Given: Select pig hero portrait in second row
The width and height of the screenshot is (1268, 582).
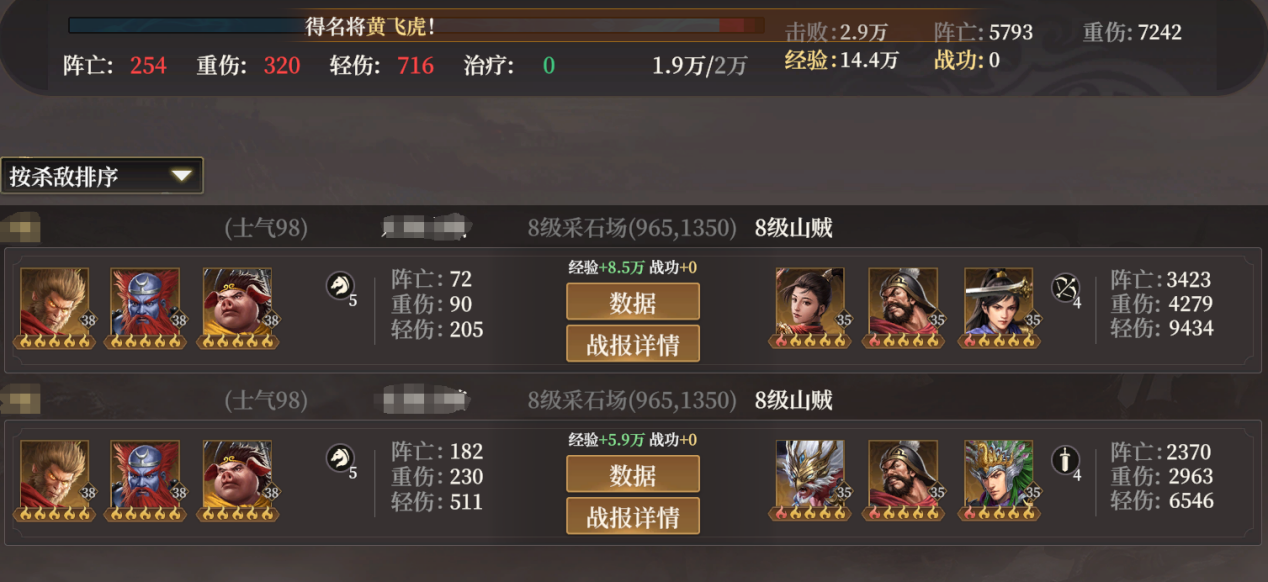Looking at the screenshot, I should [x=237, y=477].
